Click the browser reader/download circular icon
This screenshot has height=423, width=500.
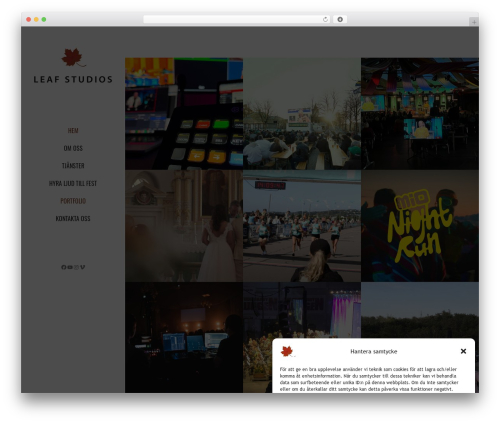[x=340, y=19]
